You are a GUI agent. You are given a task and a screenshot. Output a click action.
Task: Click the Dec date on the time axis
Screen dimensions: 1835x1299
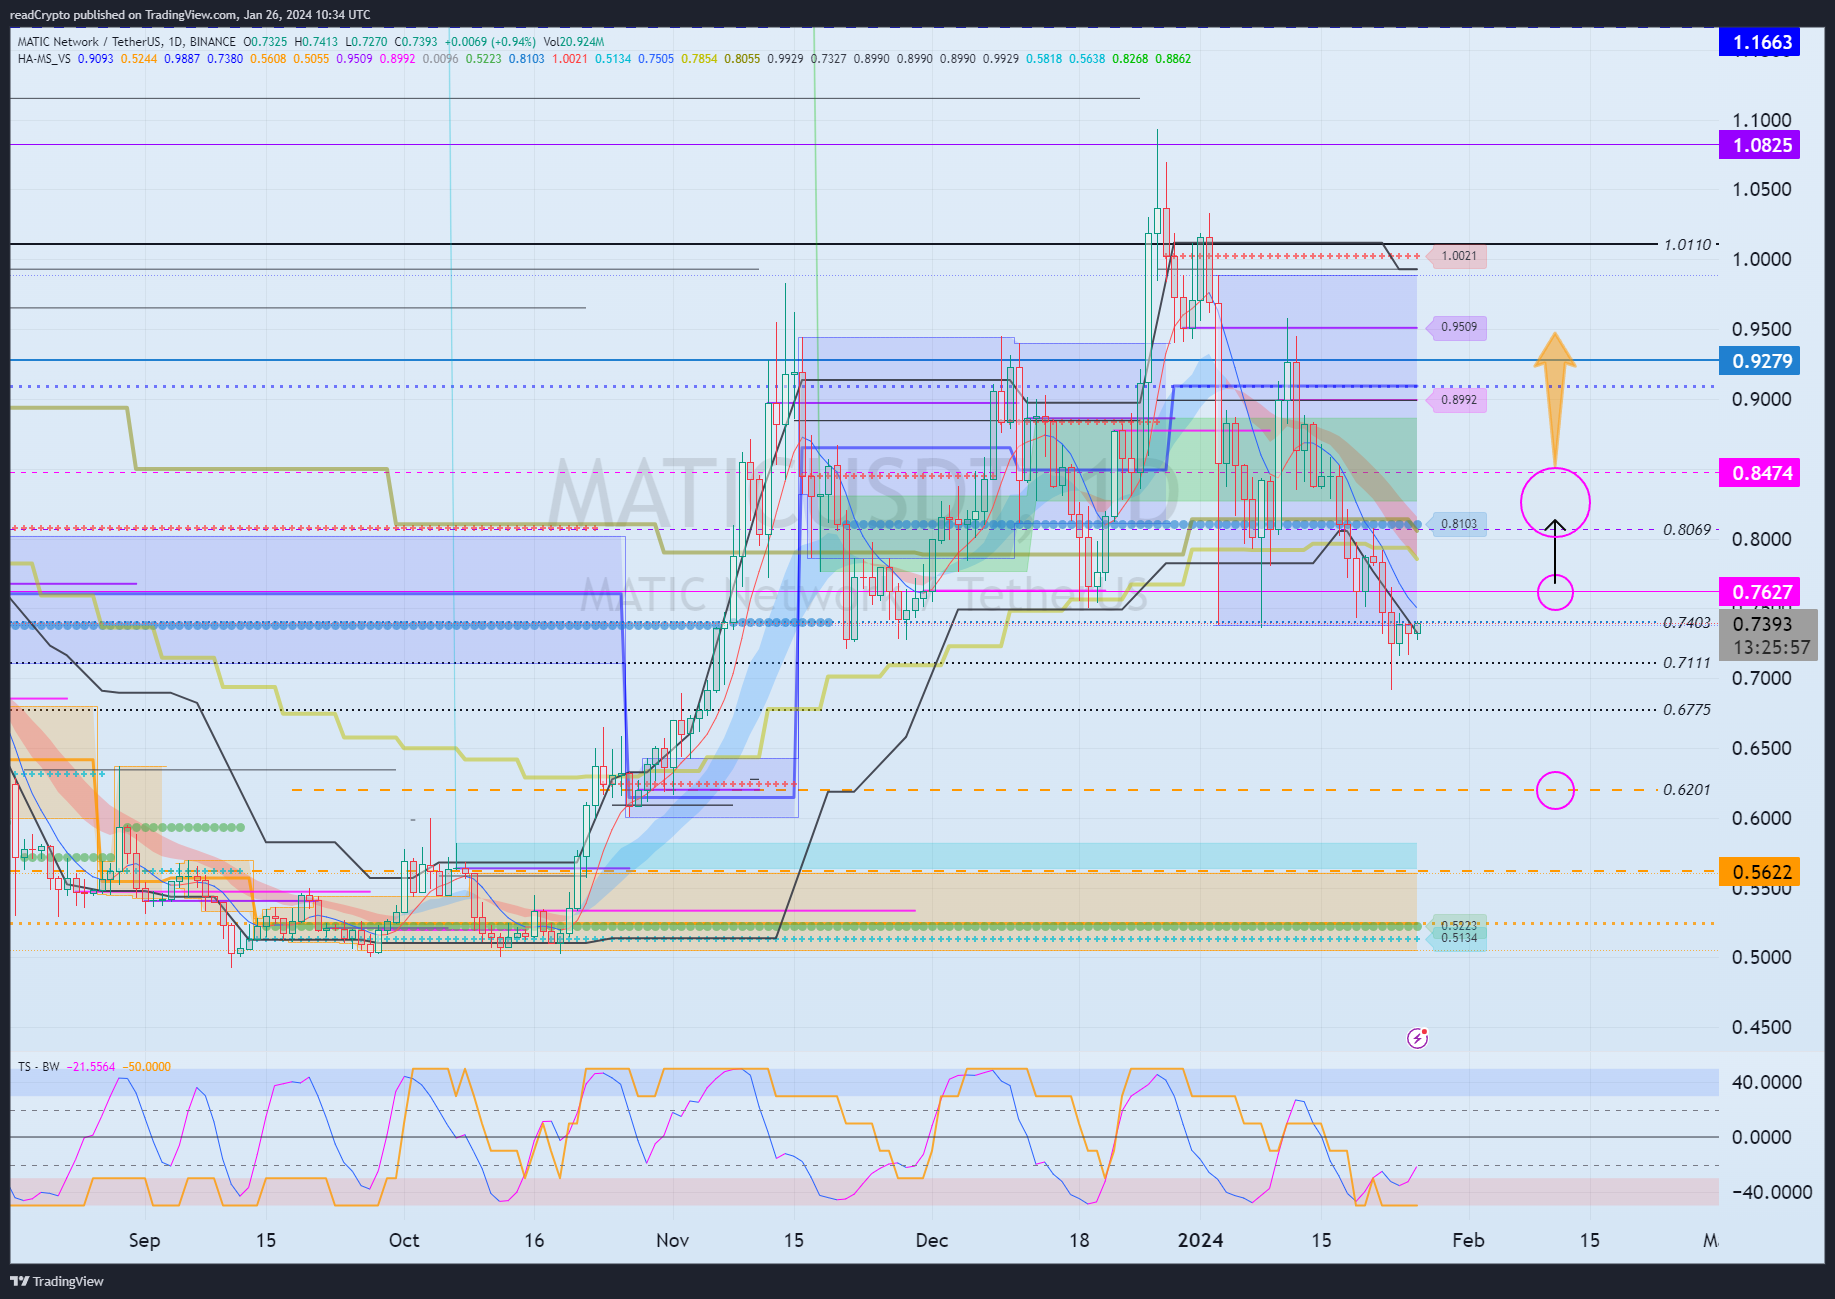pyautogui.click(x=932, y=1240)
